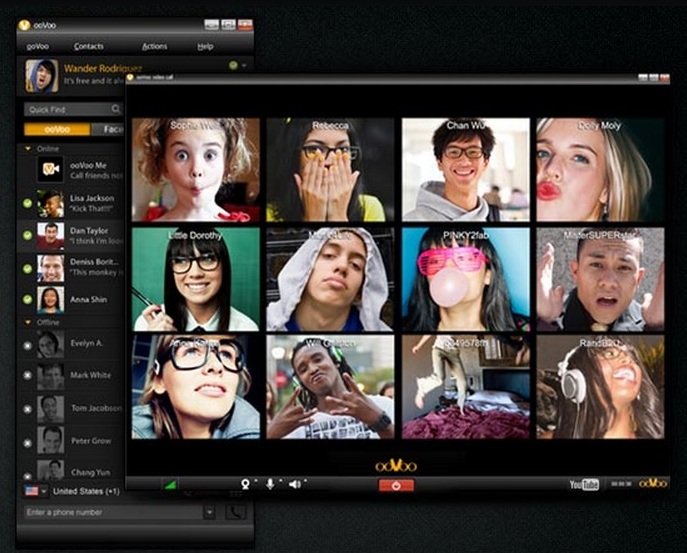Viewport: 687px width, 553px height.
Task: Click Dan Taylor's contact photo
Action: point(50,236)
